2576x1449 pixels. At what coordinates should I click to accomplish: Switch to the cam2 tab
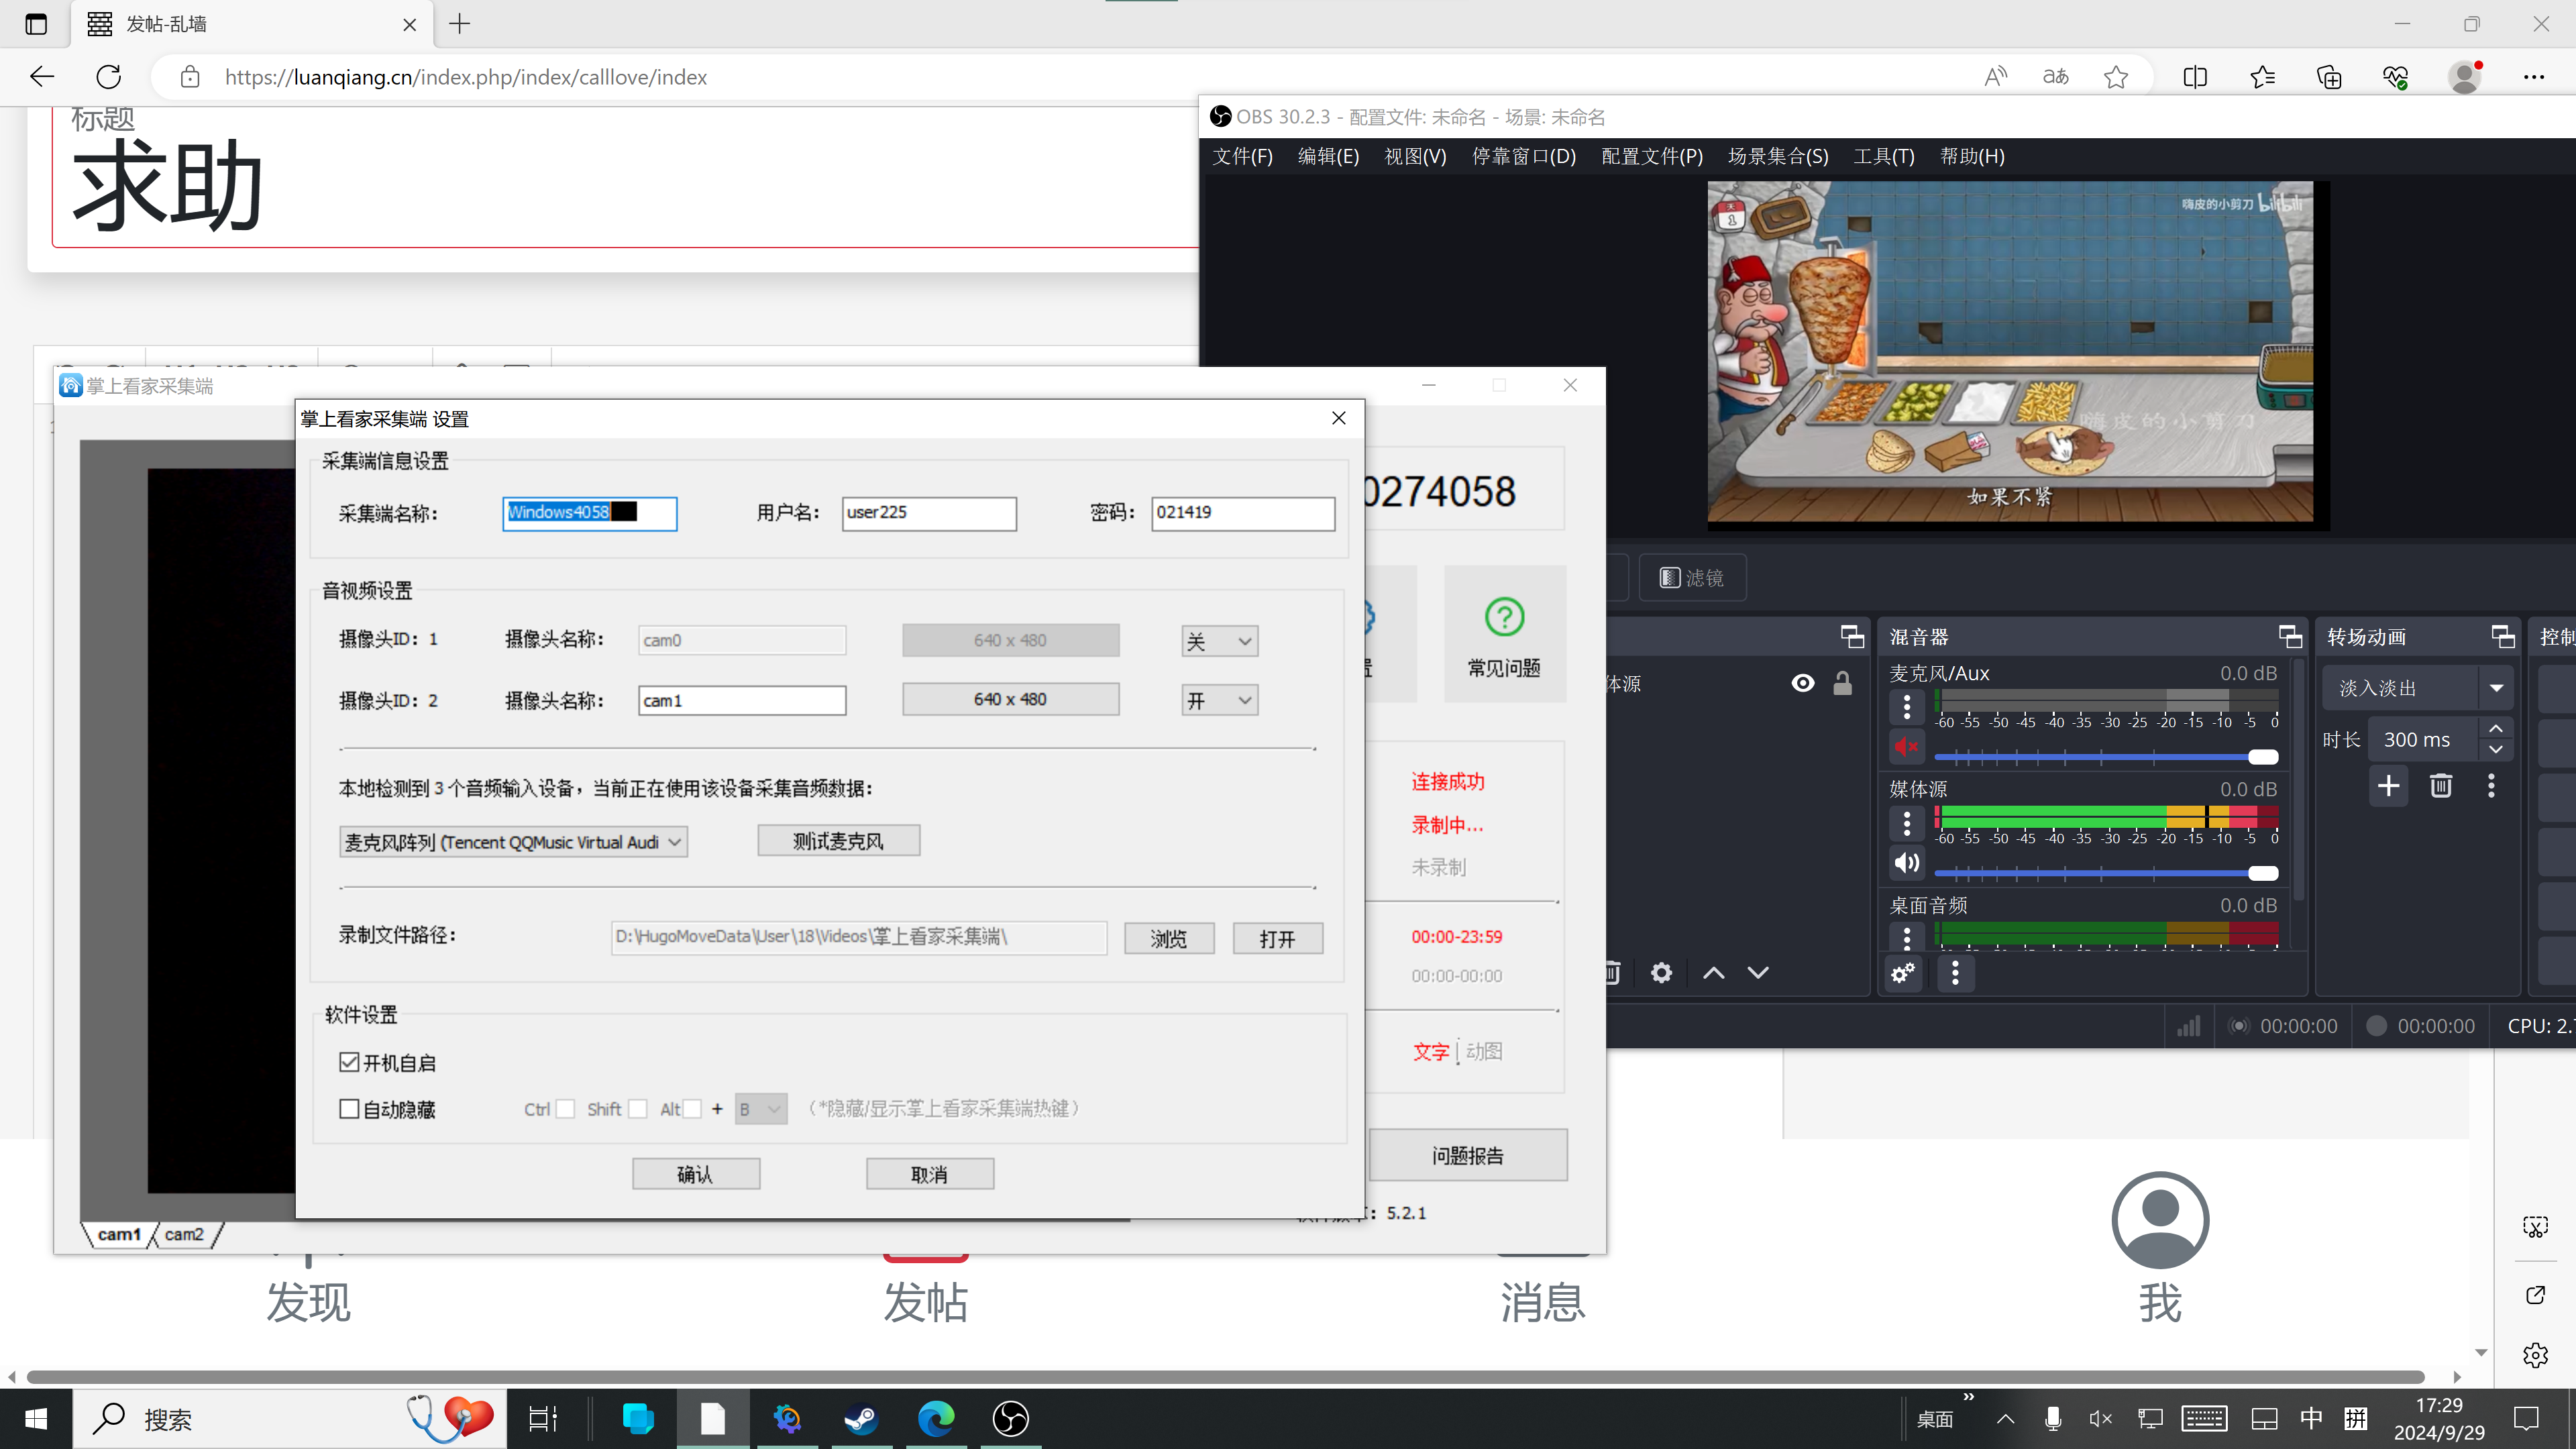(x=184, y=1234)
